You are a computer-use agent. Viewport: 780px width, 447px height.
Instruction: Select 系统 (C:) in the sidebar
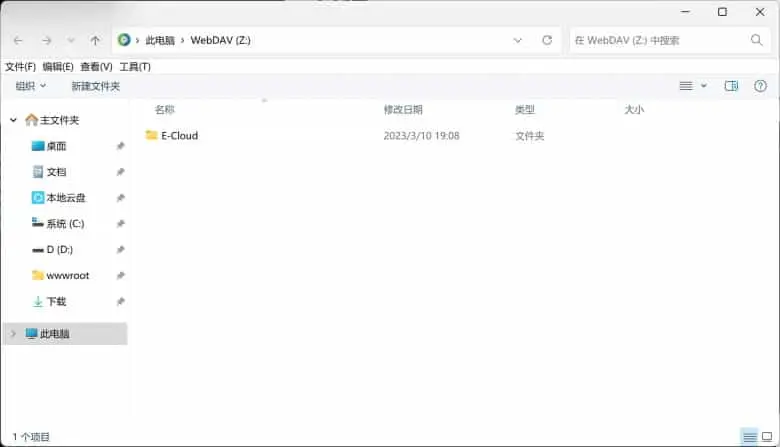tap(65, 224)
